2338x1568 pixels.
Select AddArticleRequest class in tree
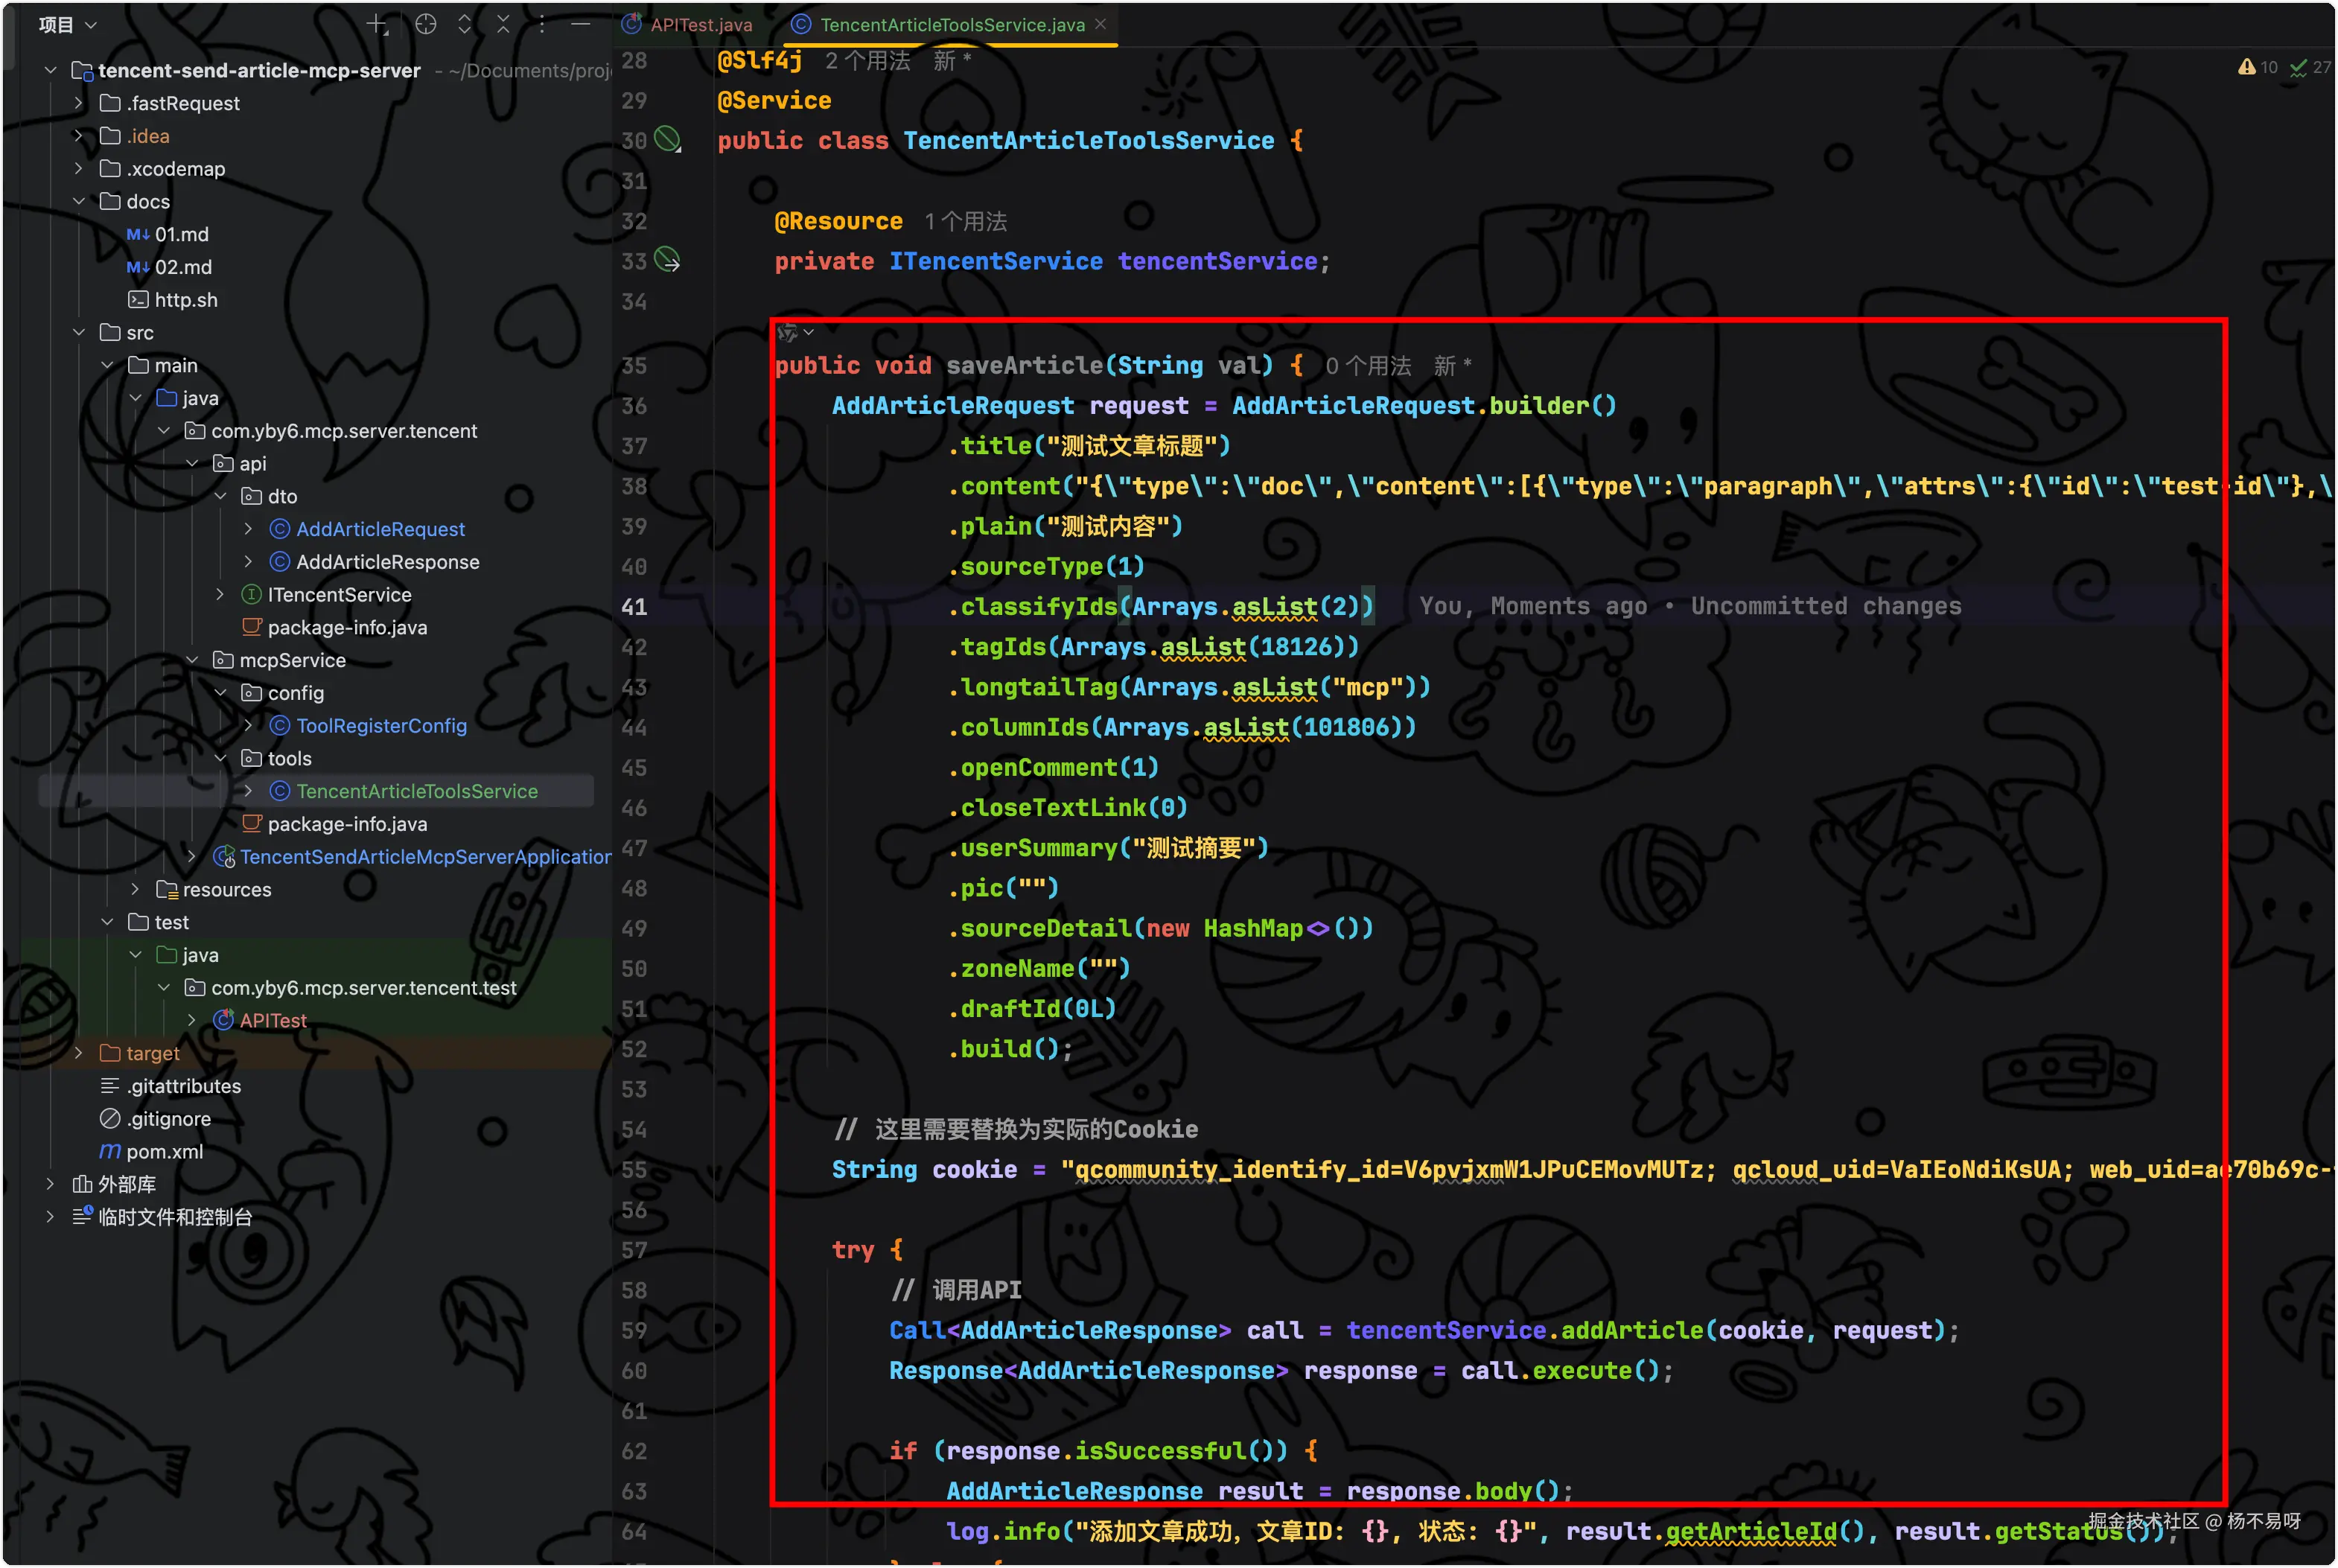[x=380, y=529]
